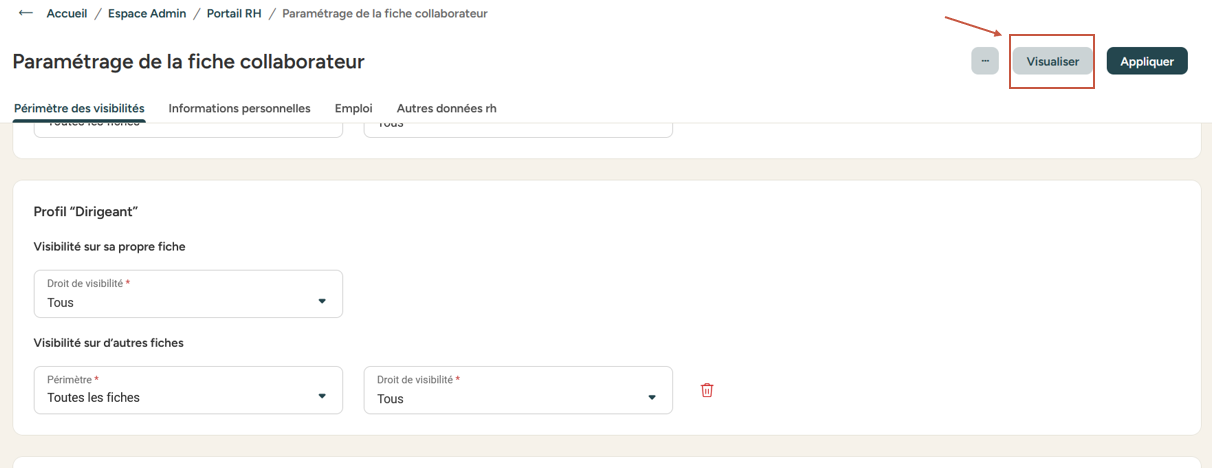Go to Accueil in the breadcrumb

coord(67,14)
